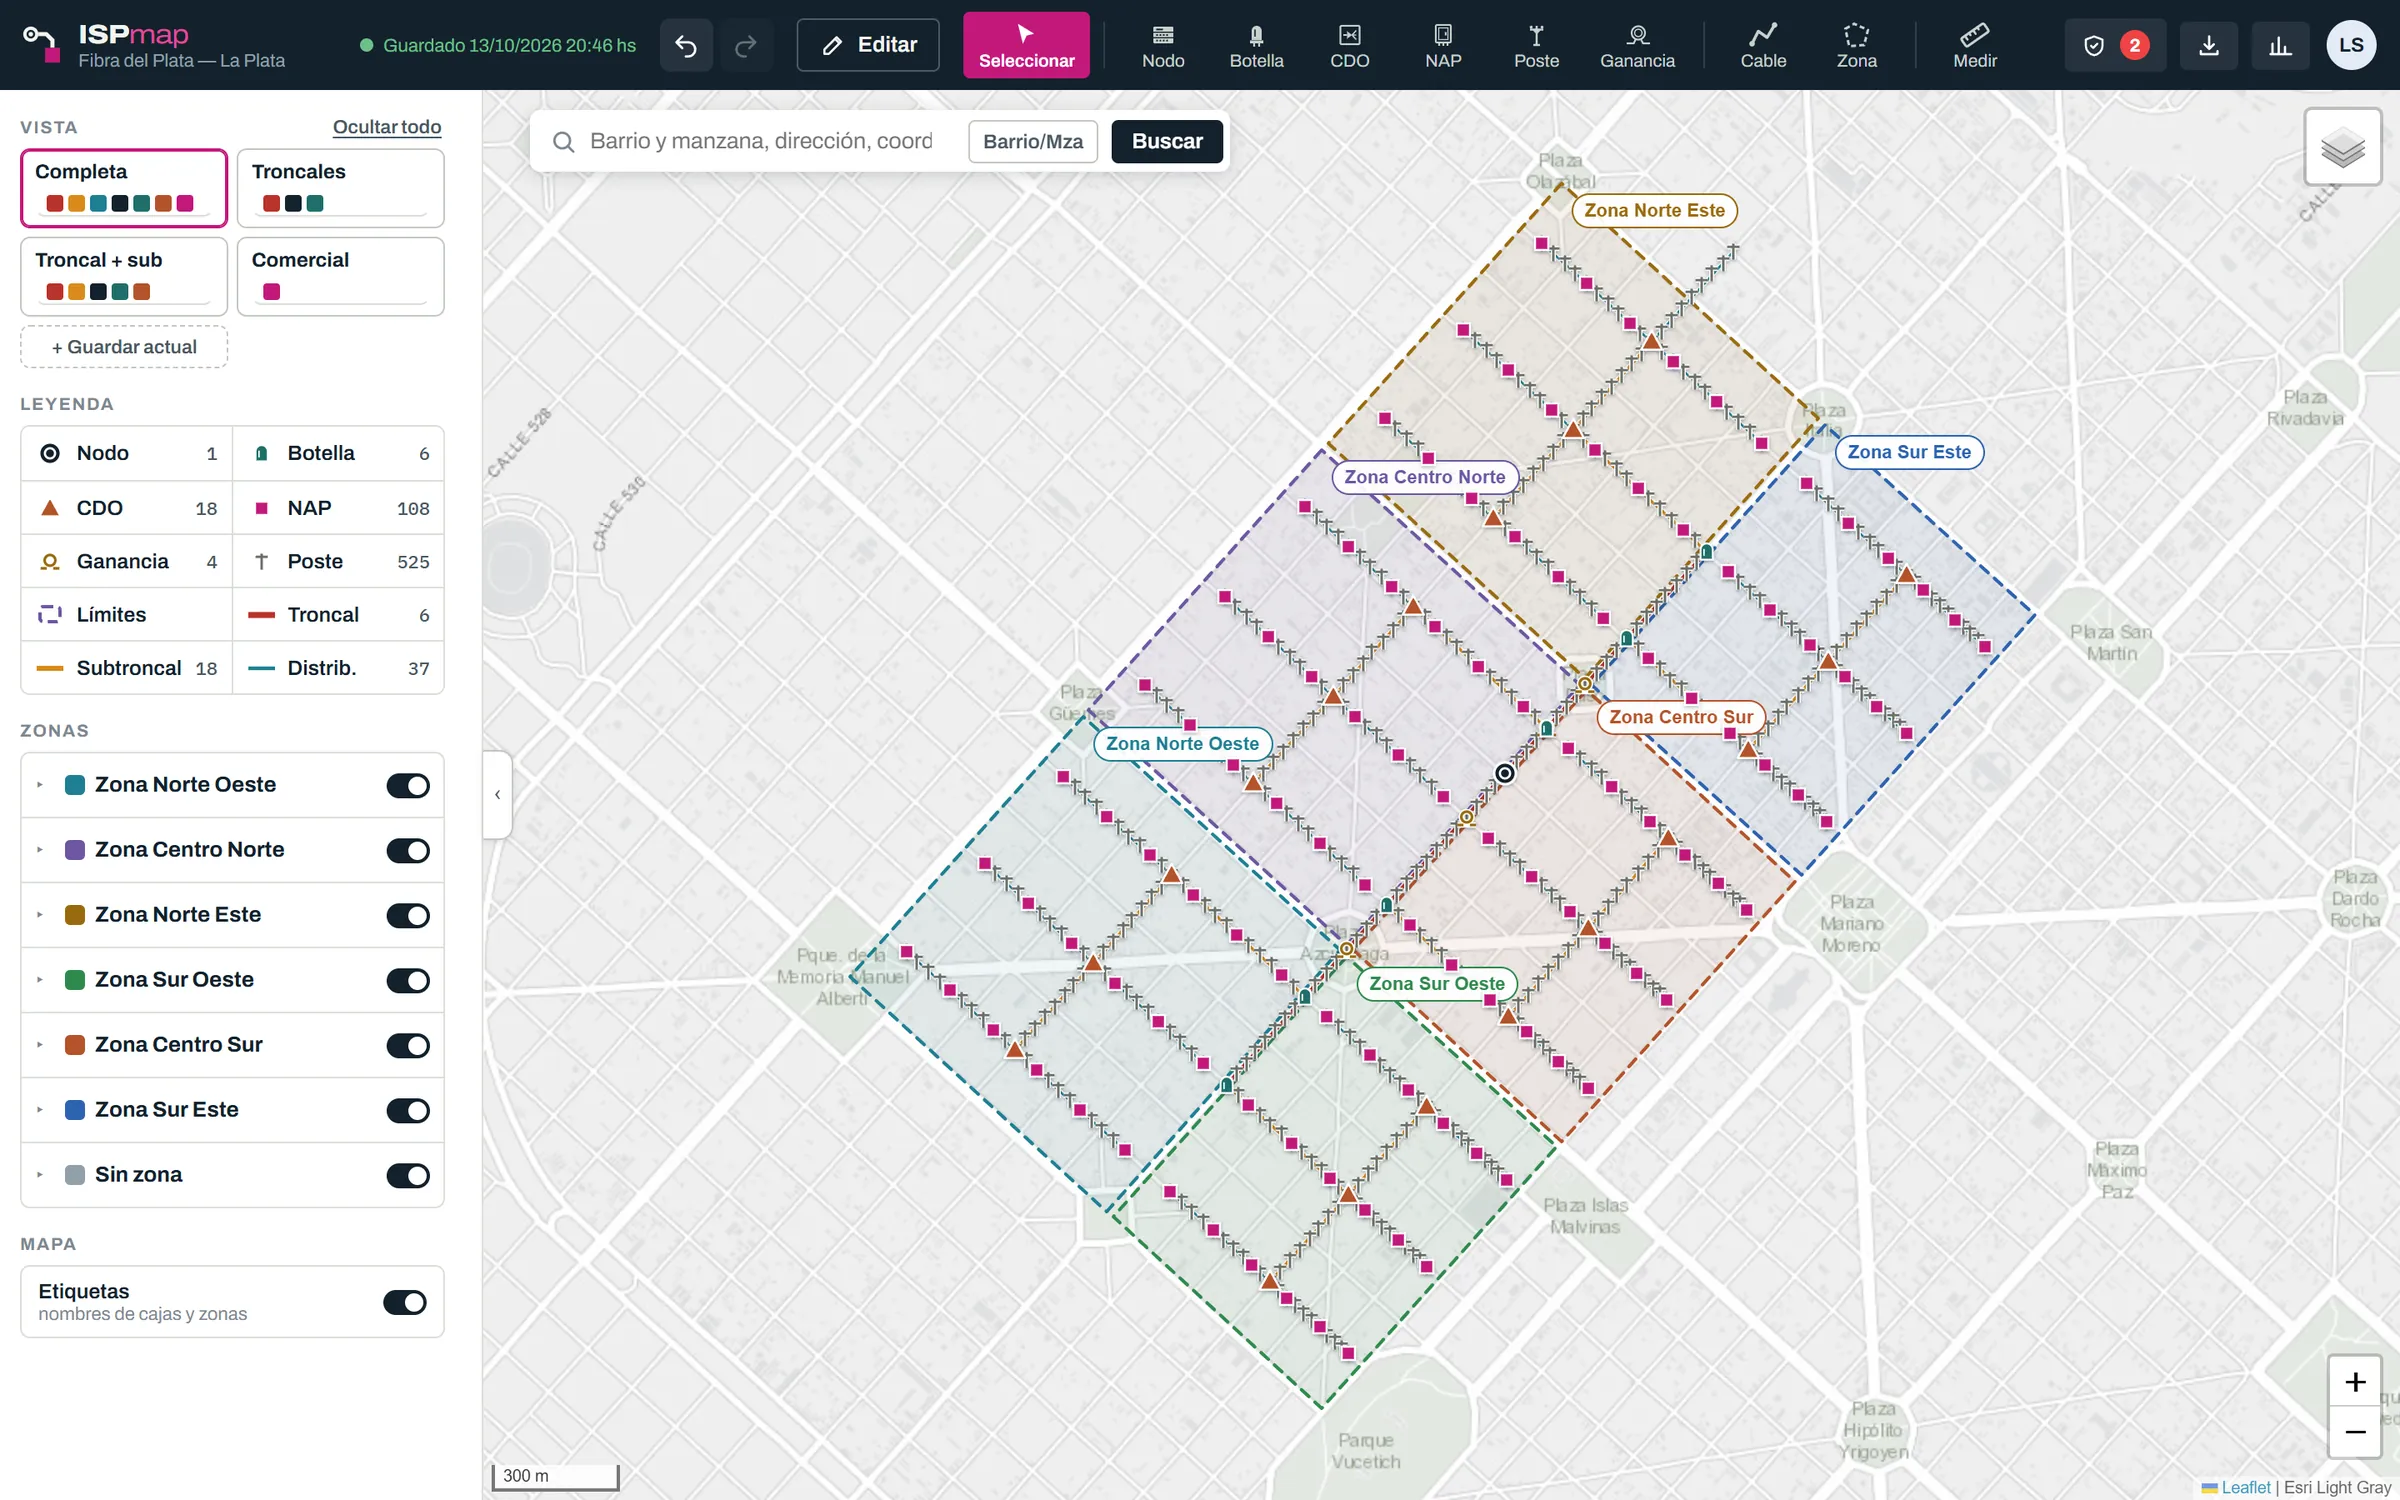Click the Editar button
This screenshot has width=2400, height=1500.
[x=868, y=45]
